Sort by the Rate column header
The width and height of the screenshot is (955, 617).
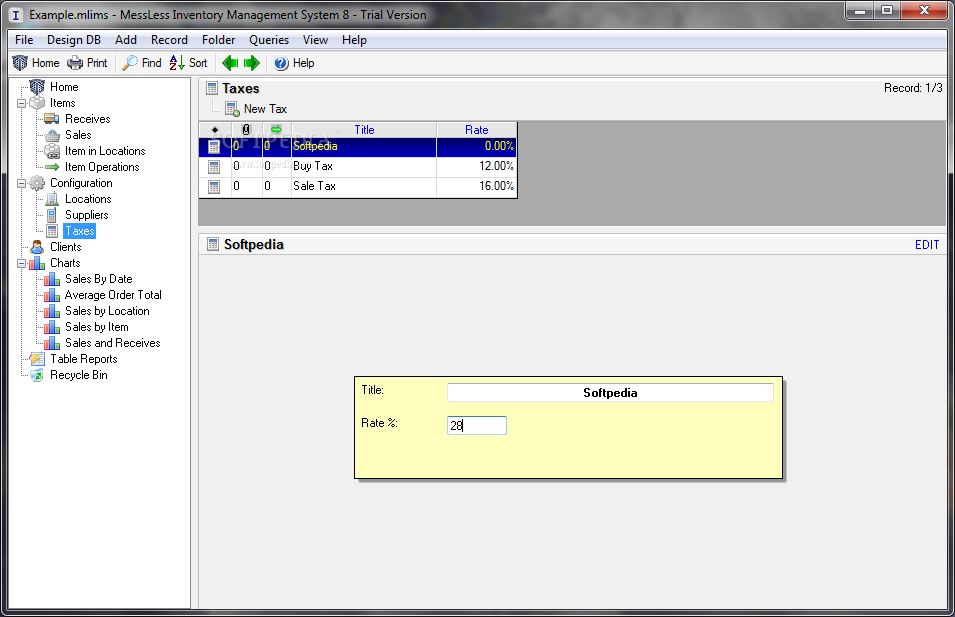(x=477, y=130)
